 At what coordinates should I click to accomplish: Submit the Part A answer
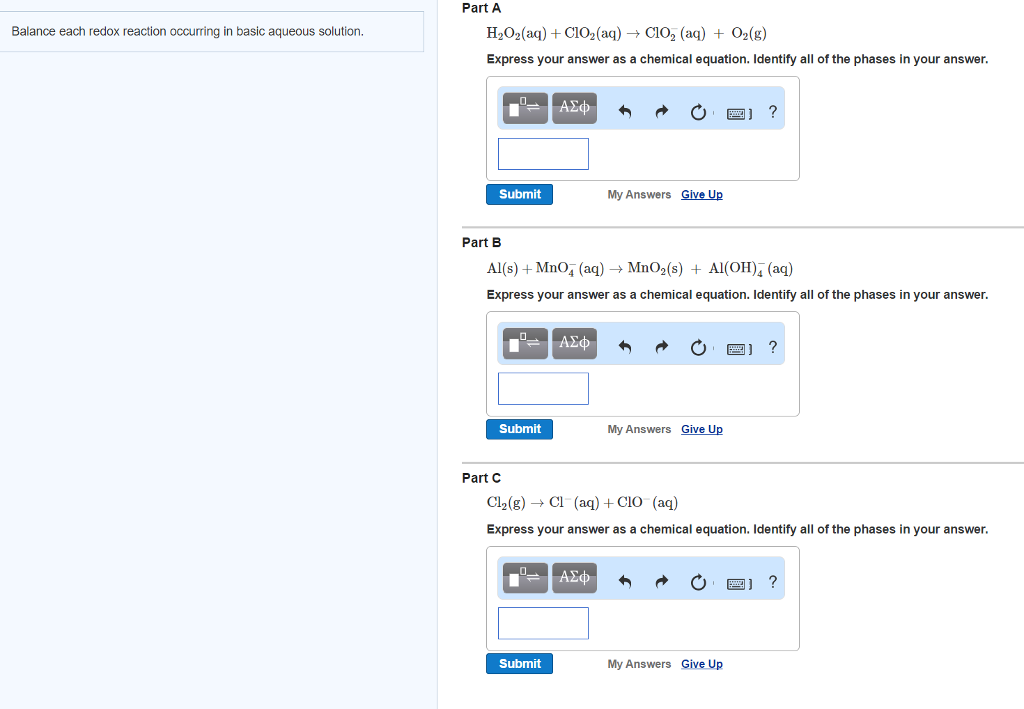coord(519,194)
